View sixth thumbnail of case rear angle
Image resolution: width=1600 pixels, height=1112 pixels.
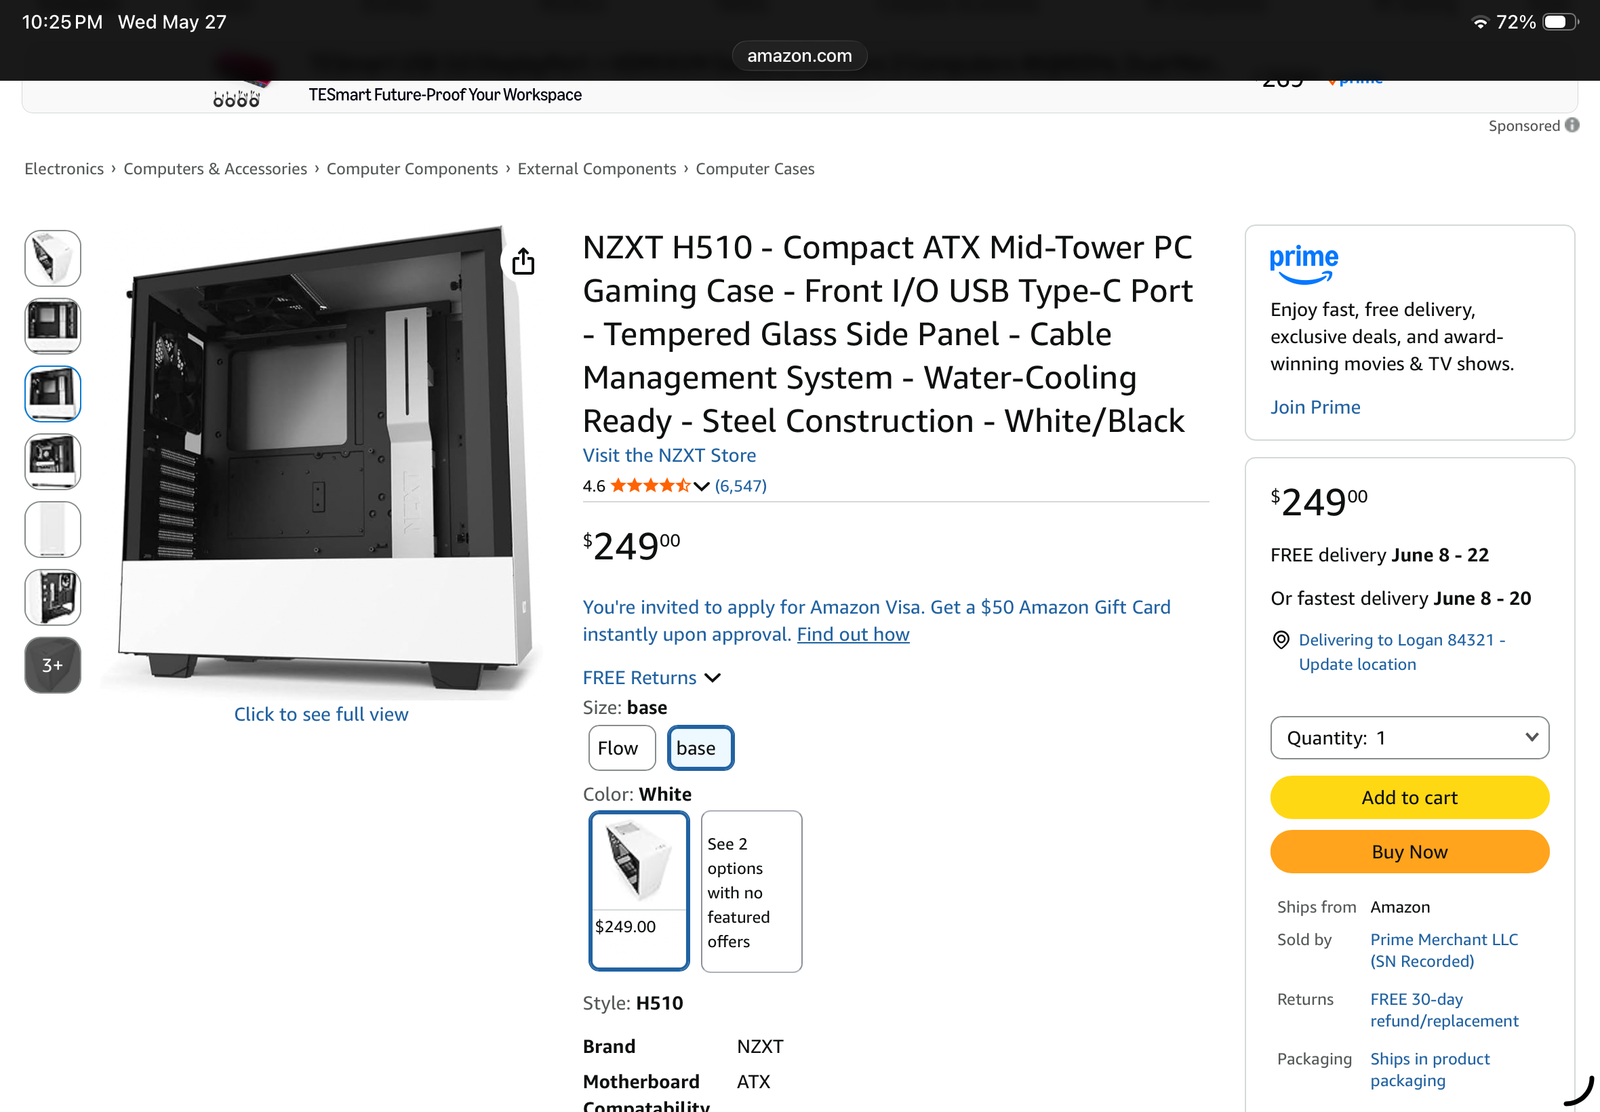click(53, 597)
